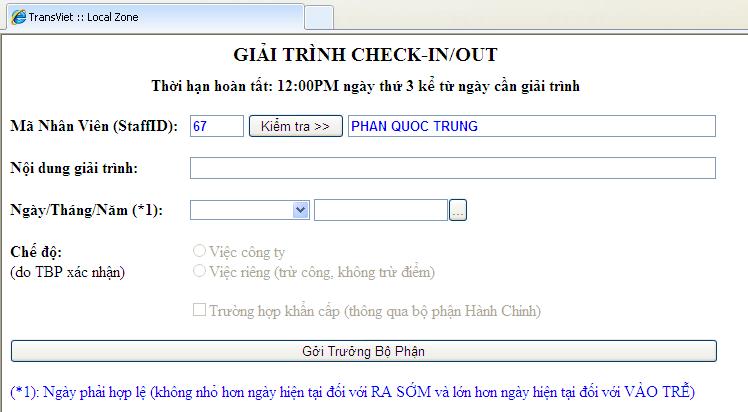The width and height of the screenshot is (748, 412).
Task: Select the TransViet :: Local Zone tab
Action: 155,17
